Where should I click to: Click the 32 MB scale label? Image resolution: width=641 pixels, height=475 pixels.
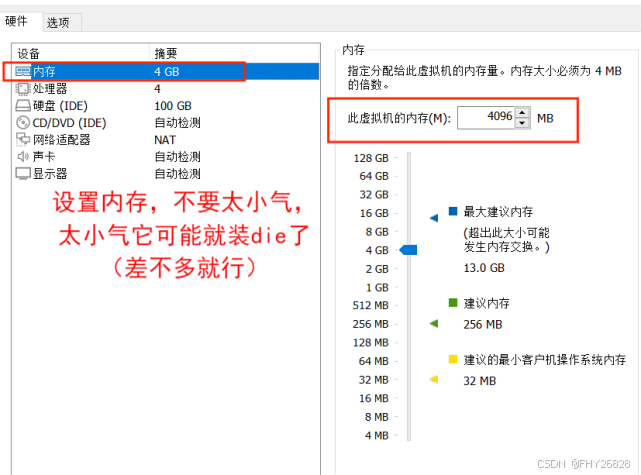coord(374,380)
